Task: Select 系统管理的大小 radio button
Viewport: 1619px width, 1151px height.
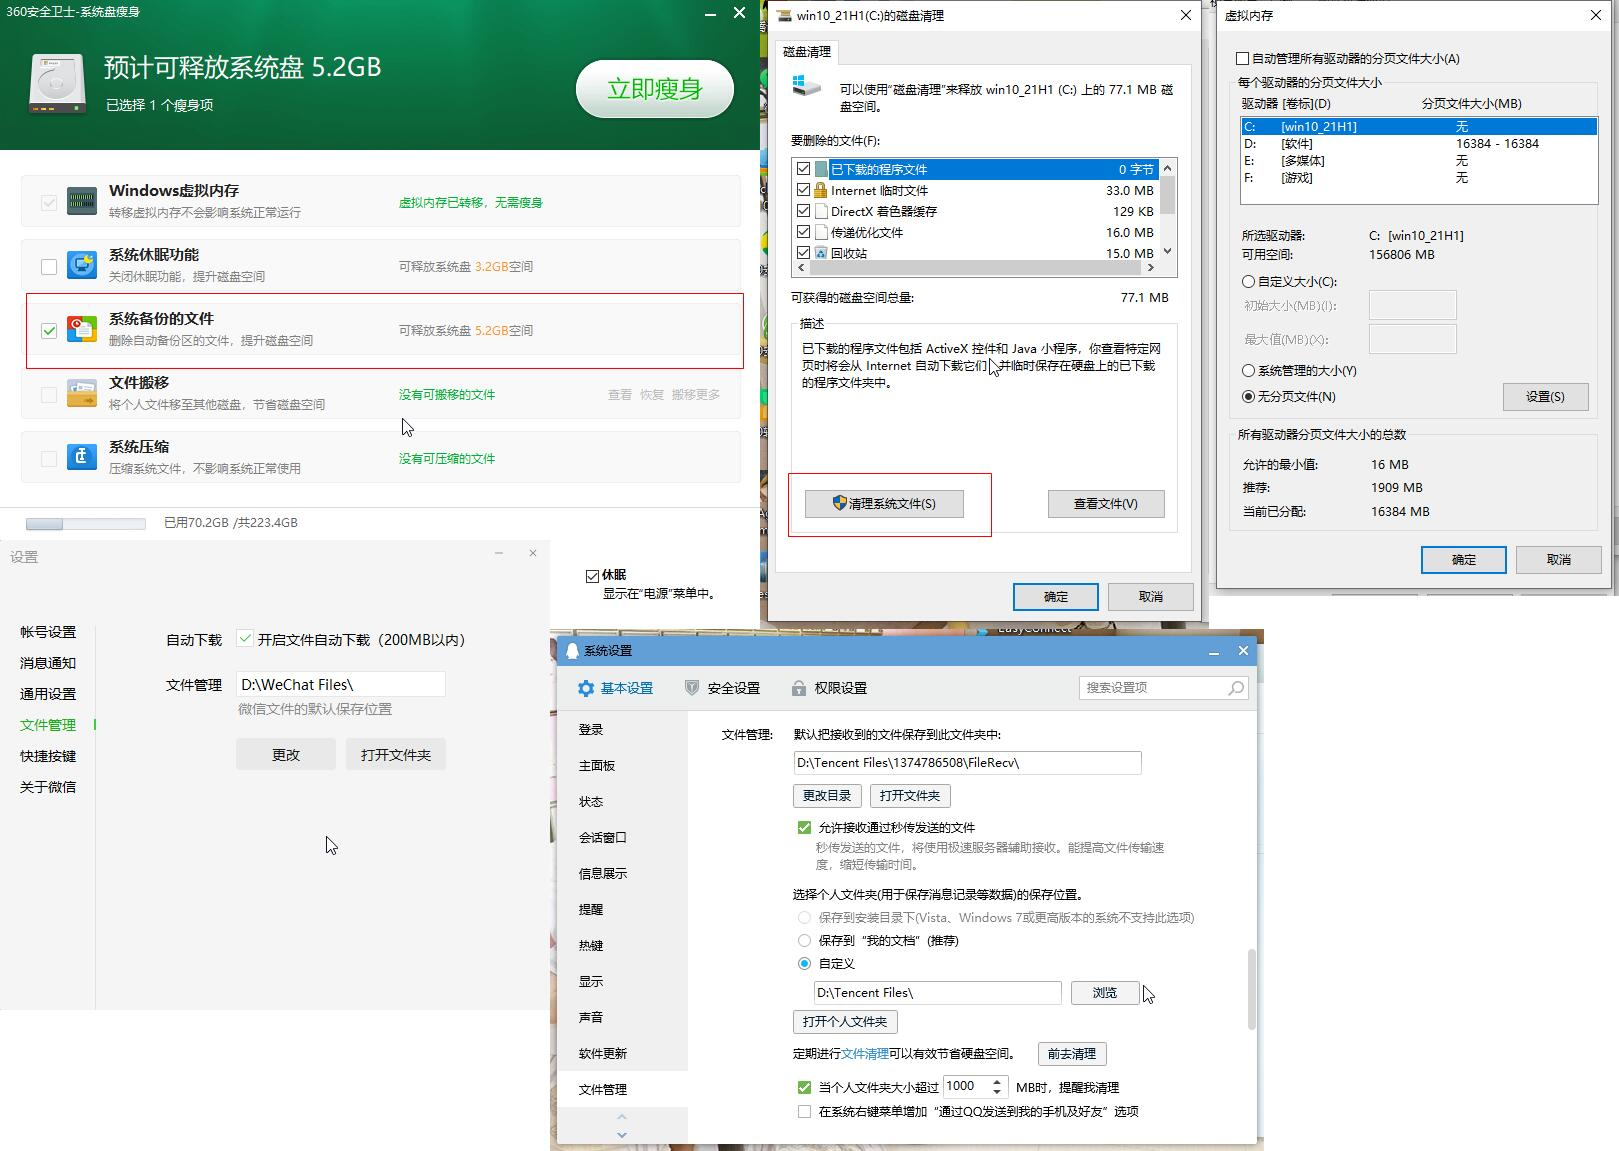Action: 1248,370
